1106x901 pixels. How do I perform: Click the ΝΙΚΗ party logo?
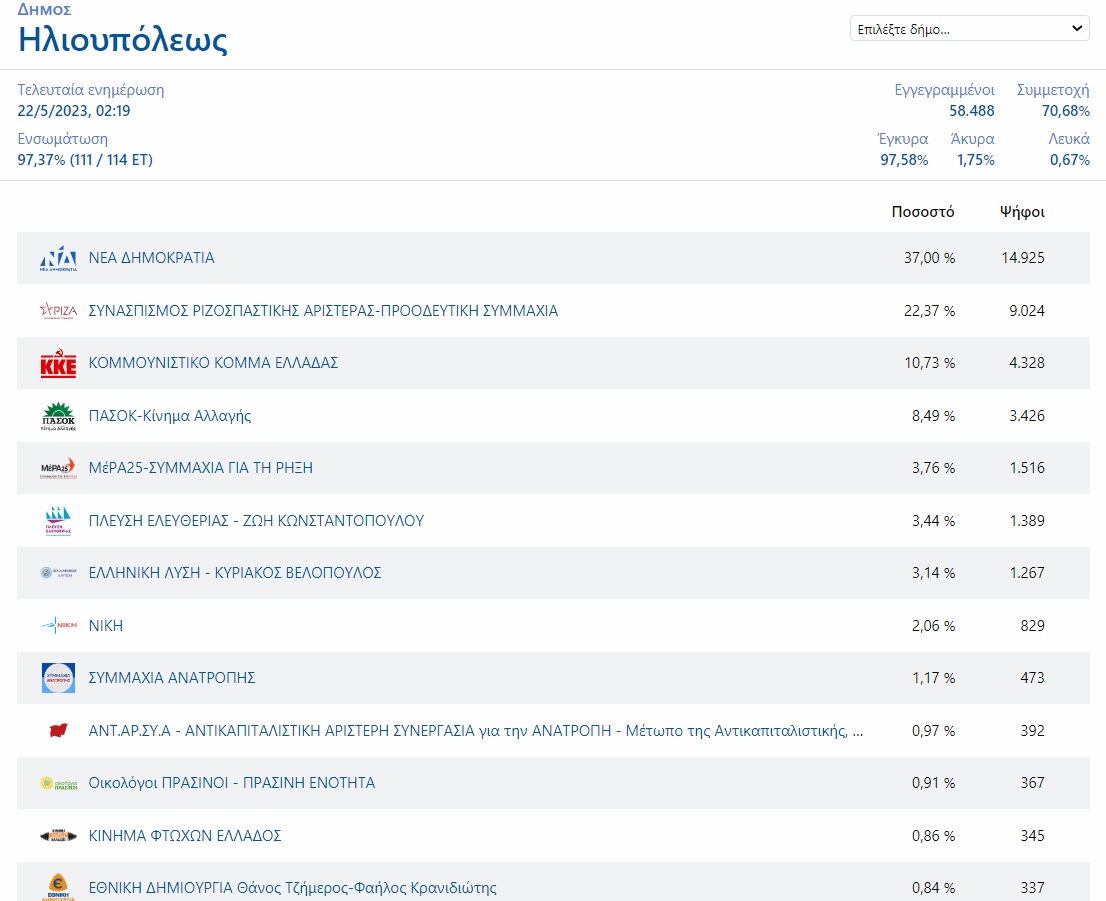point(59,625)
